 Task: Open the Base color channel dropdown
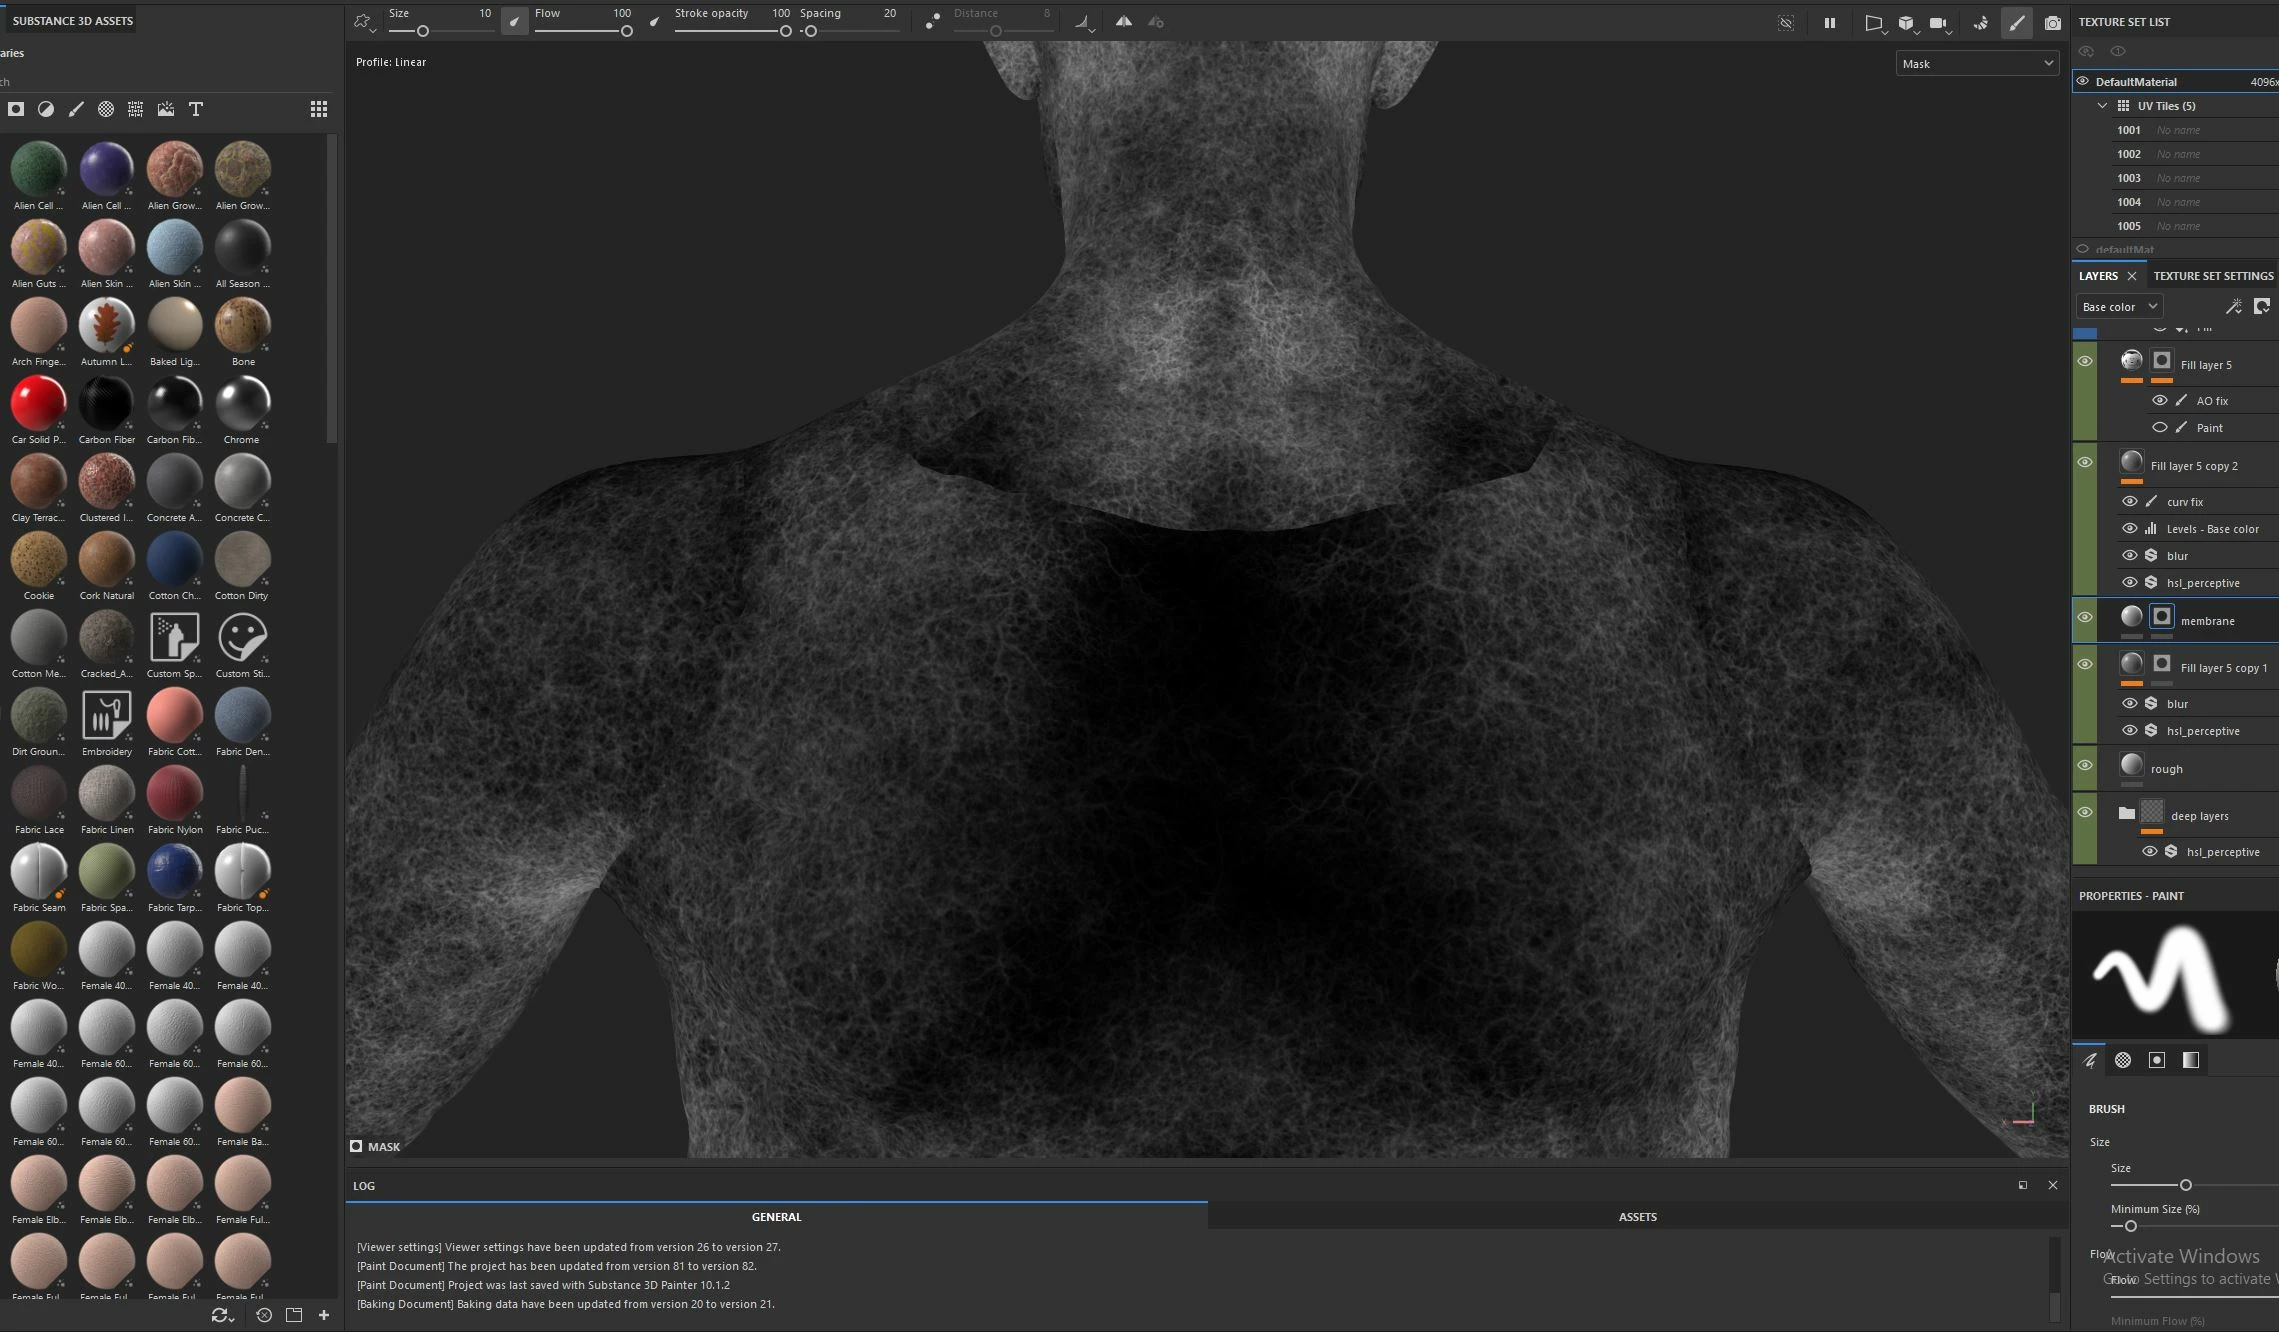2118,307
